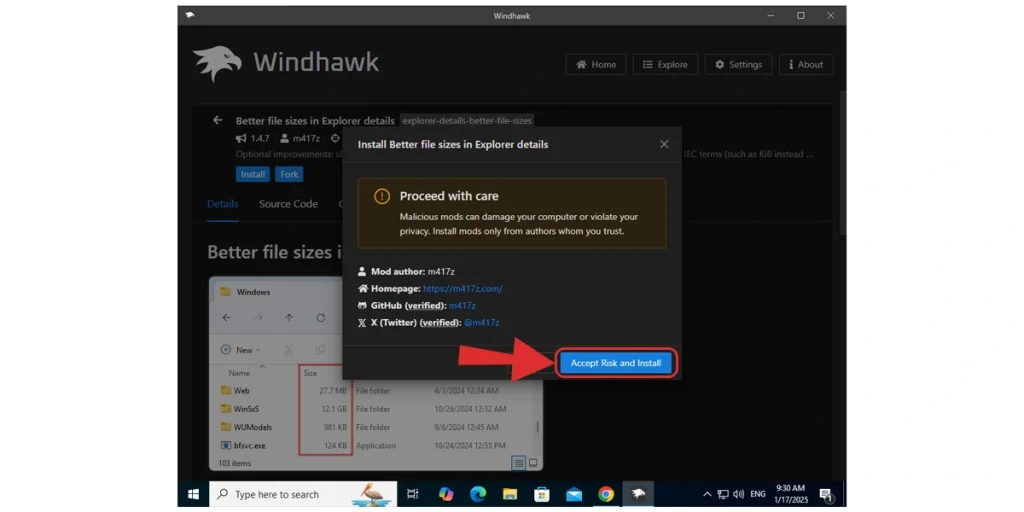Click the ENG language indicator
The width and height of the screenshot is (1024, 512).
758,494
